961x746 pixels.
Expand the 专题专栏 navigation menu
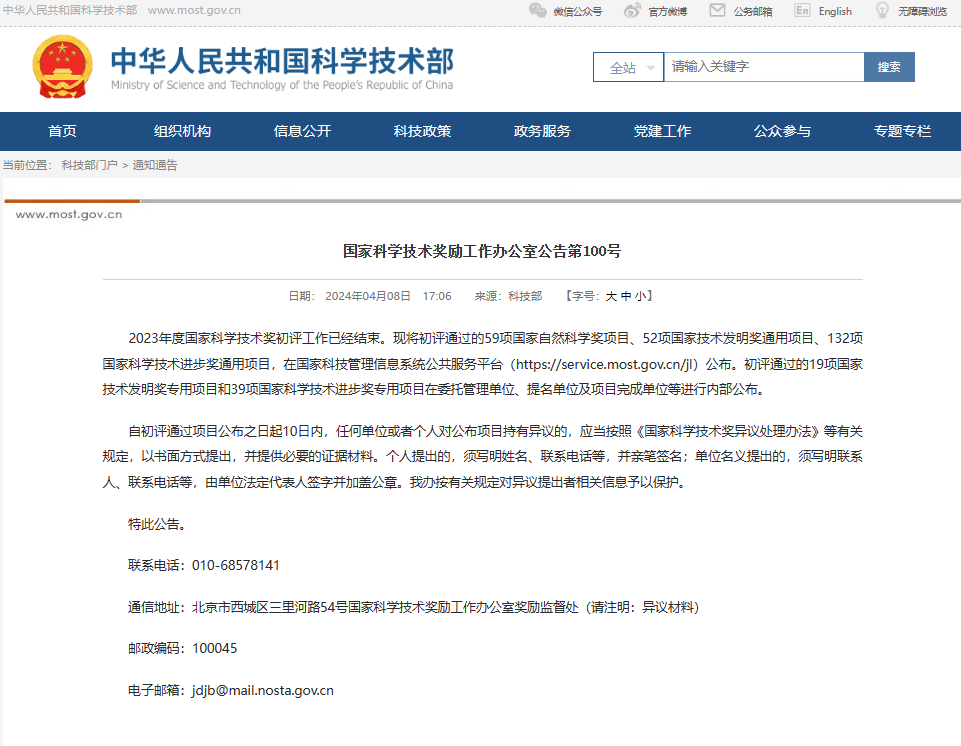[902, 131]
